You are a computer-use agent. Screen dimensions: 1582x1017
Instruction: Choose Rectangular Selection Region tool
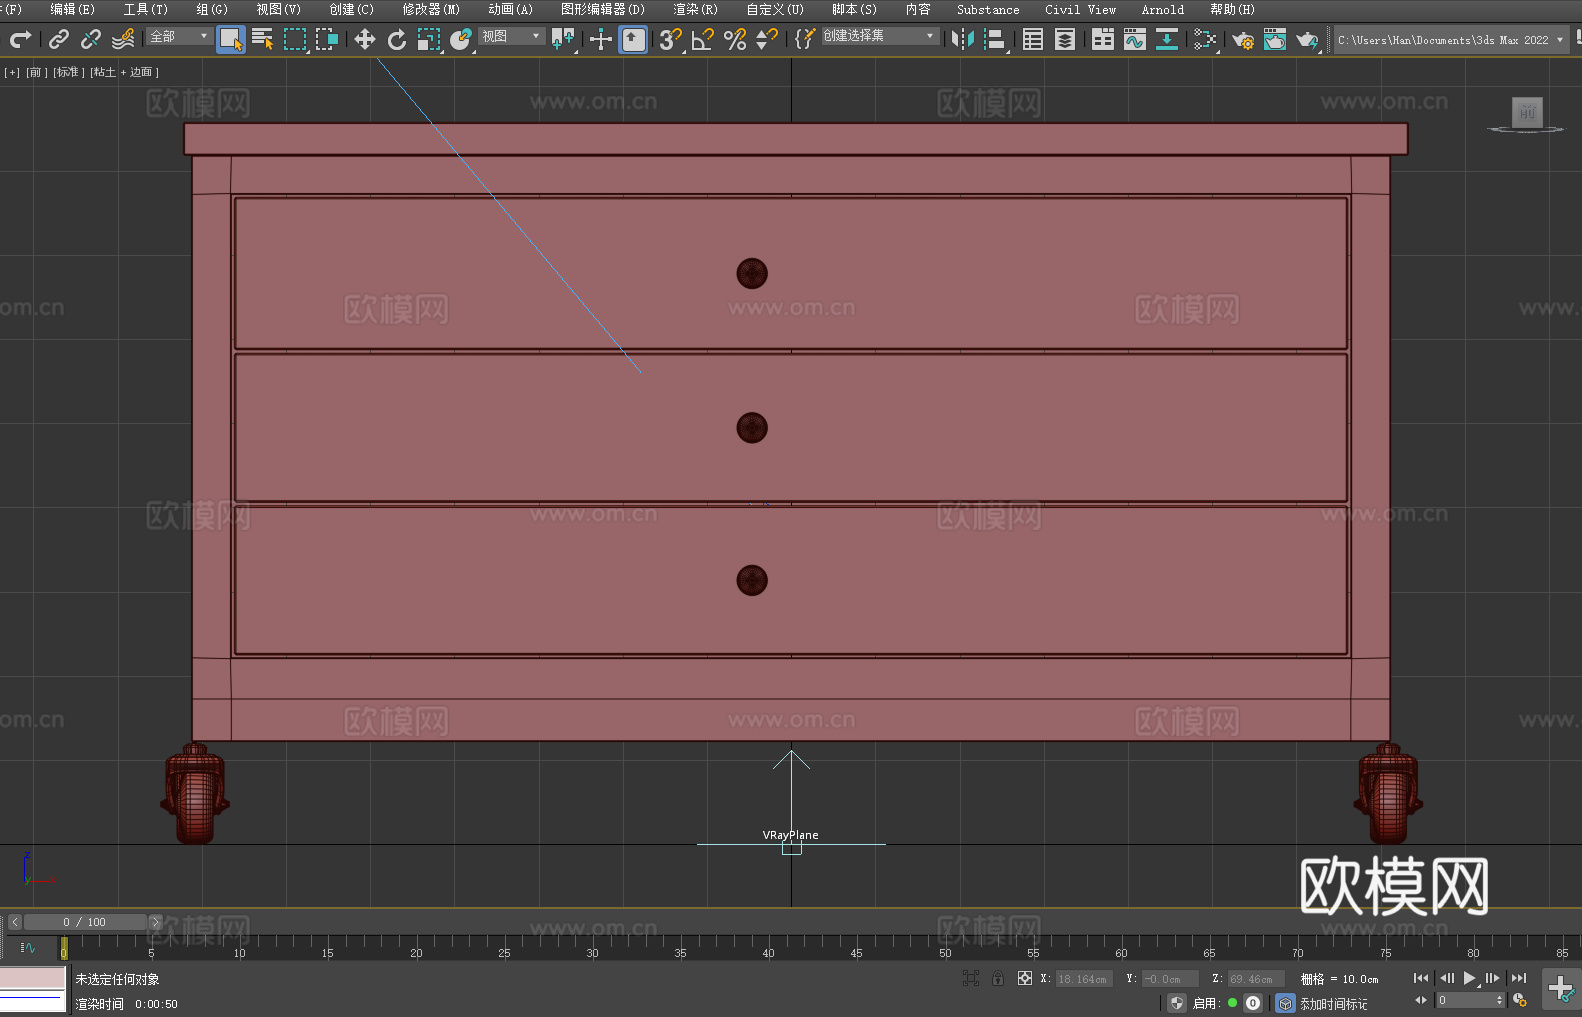coord(295,39)
